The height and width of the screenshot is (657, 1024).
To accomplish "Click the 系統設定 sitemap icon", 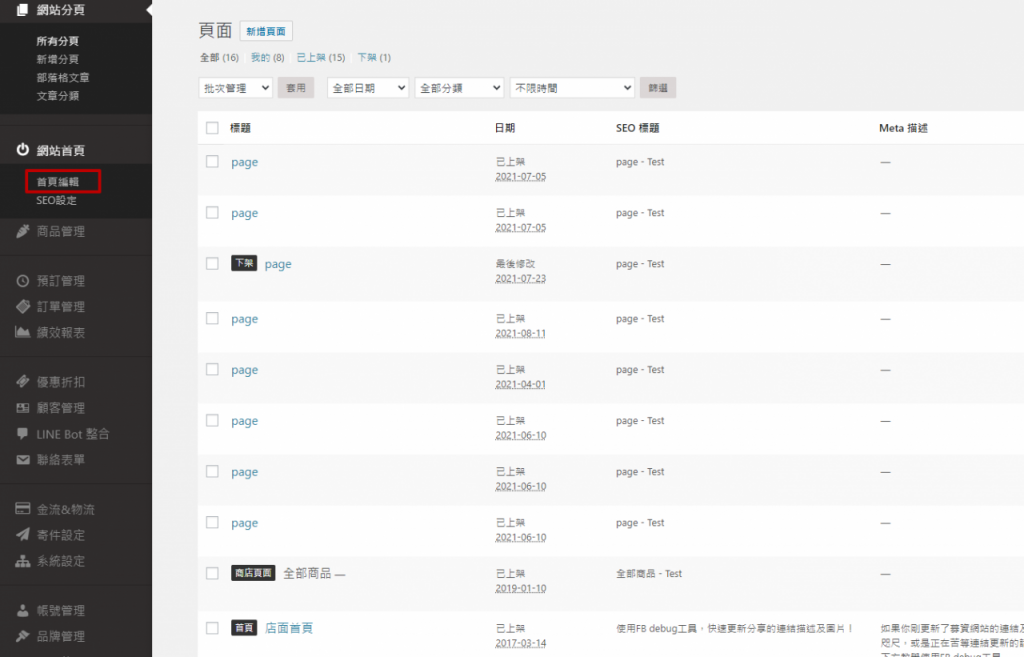I will [23, 561].
